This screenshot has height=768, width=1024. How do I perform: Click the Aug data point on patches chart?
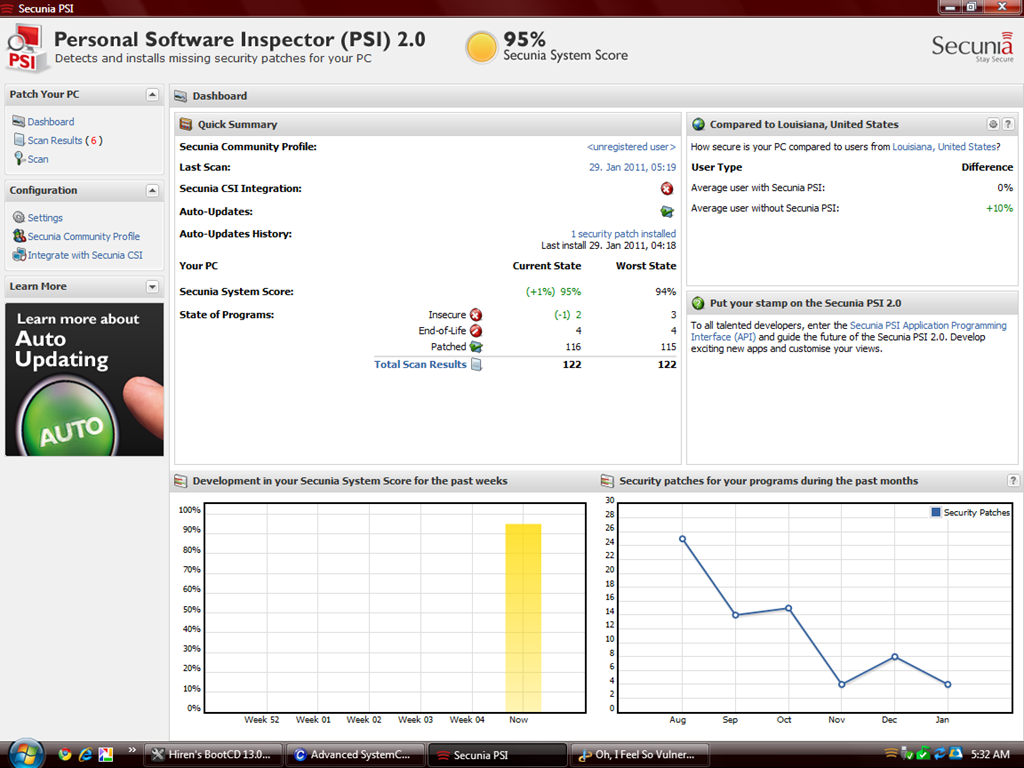682,539
